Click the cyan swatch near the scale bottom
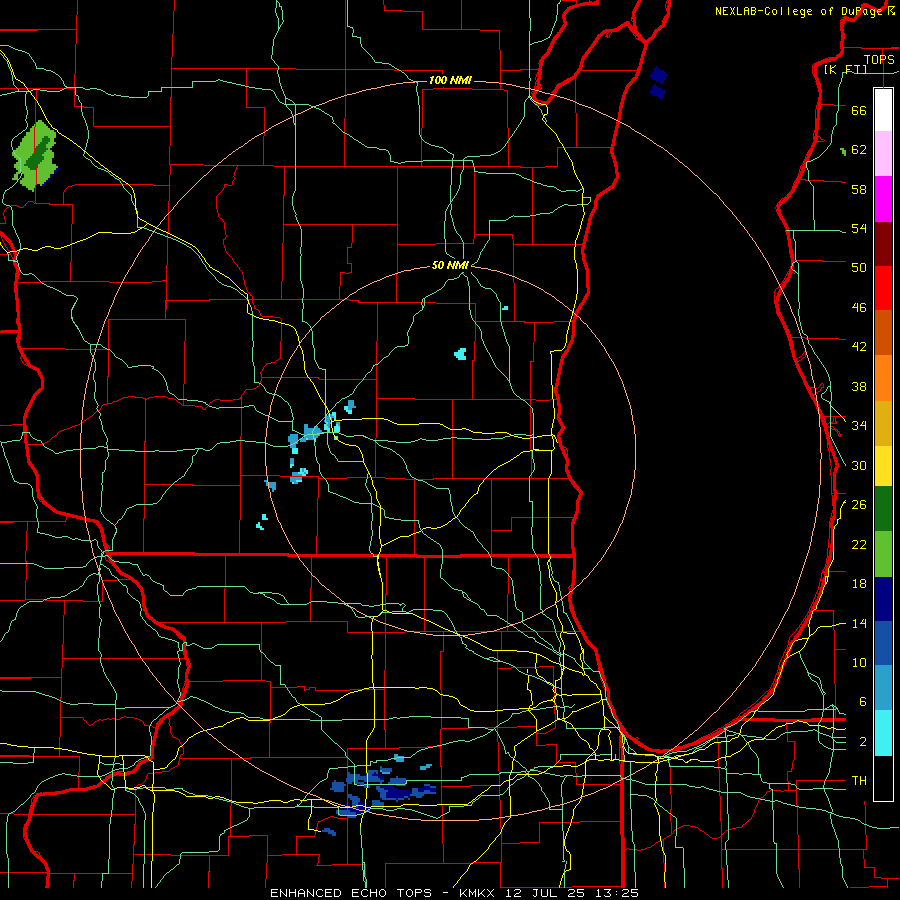900x900 pixels. coord(883,733)
